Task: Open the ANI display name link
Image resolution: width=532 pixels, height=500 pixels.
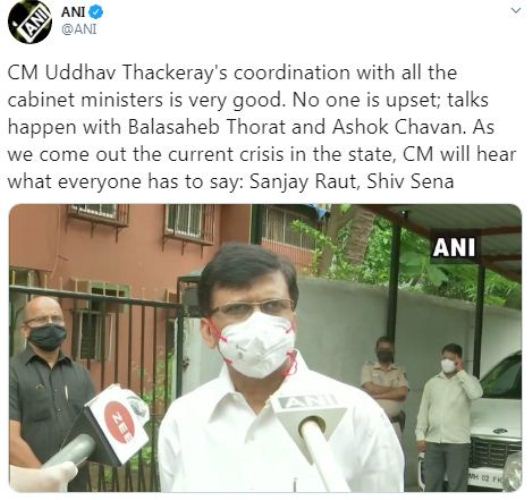Action: point(73,13)
